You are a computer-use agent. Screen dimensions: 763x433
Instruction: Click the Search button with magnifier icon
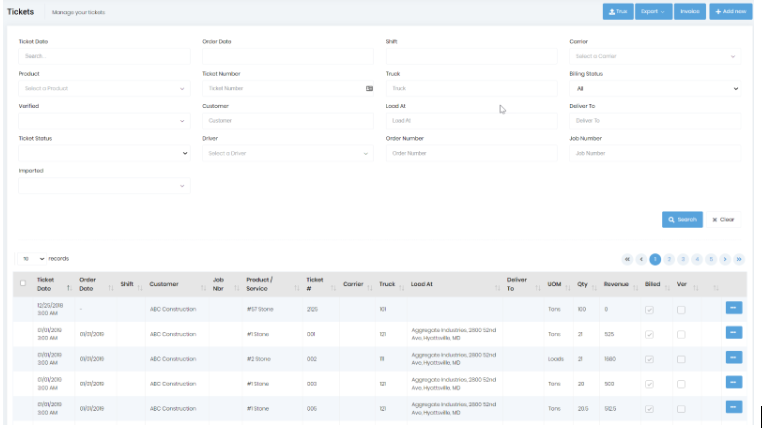pyautogui.click(x=681, y=219)
